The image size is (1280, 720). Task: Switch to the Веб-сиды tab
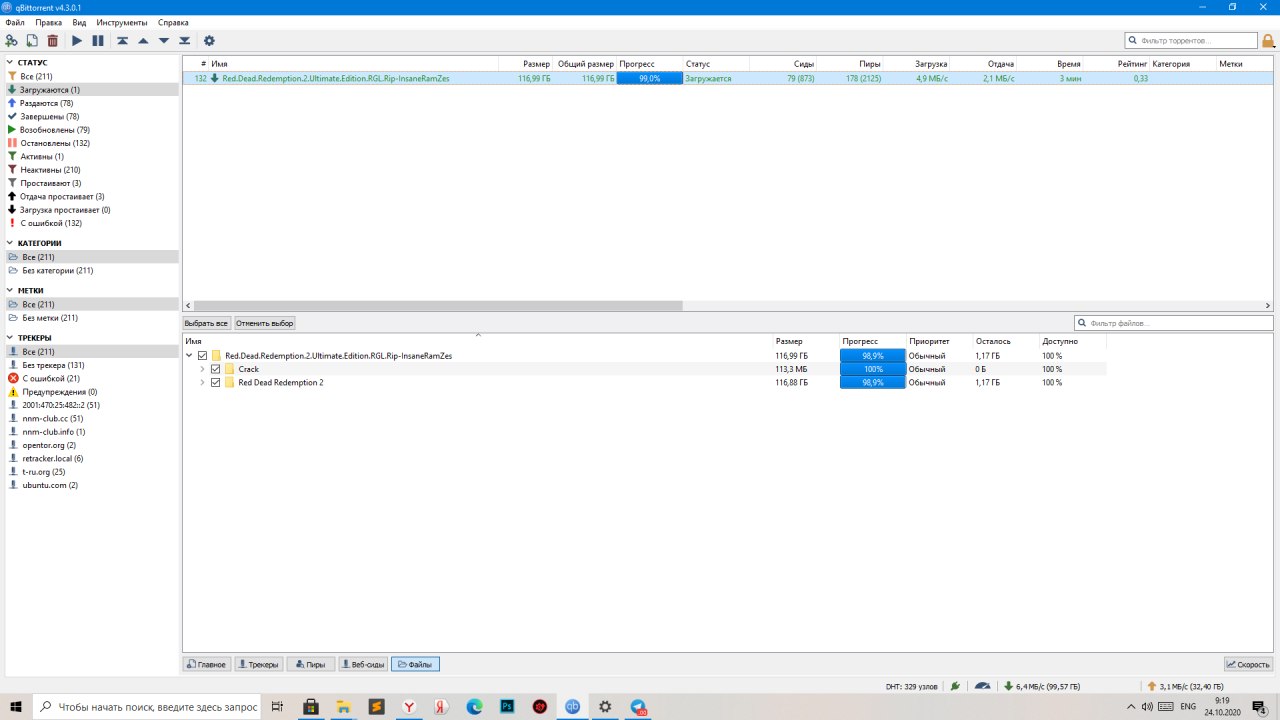coord(363,664)
